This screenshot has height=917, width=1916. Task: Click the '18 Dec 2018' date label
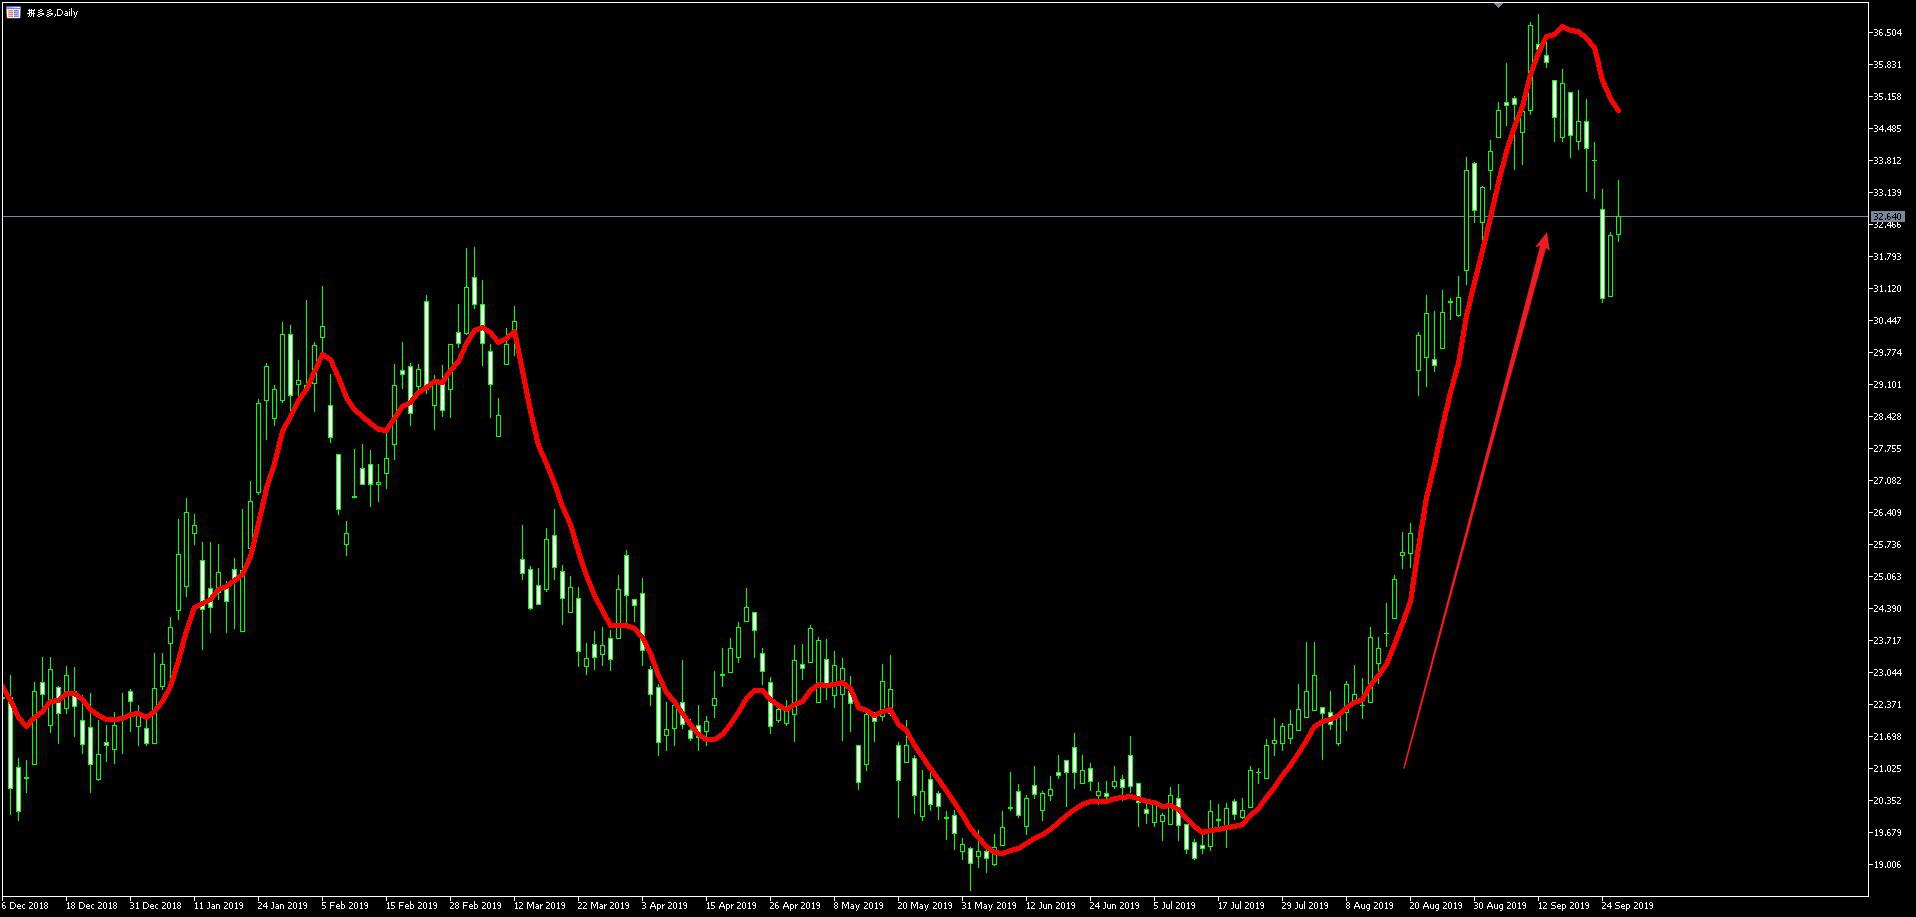point(91,906)
